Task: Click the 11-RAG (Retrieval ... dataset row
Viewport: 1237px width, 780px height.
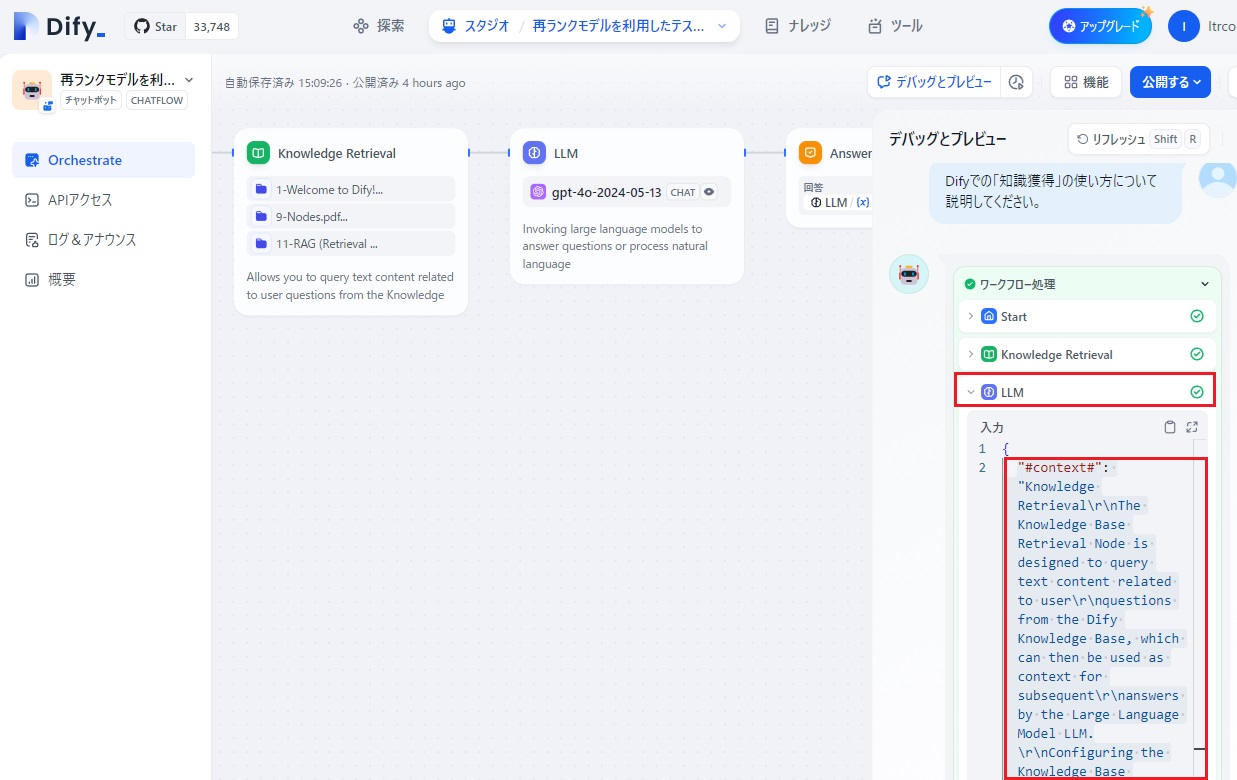Action: point(351,243)
